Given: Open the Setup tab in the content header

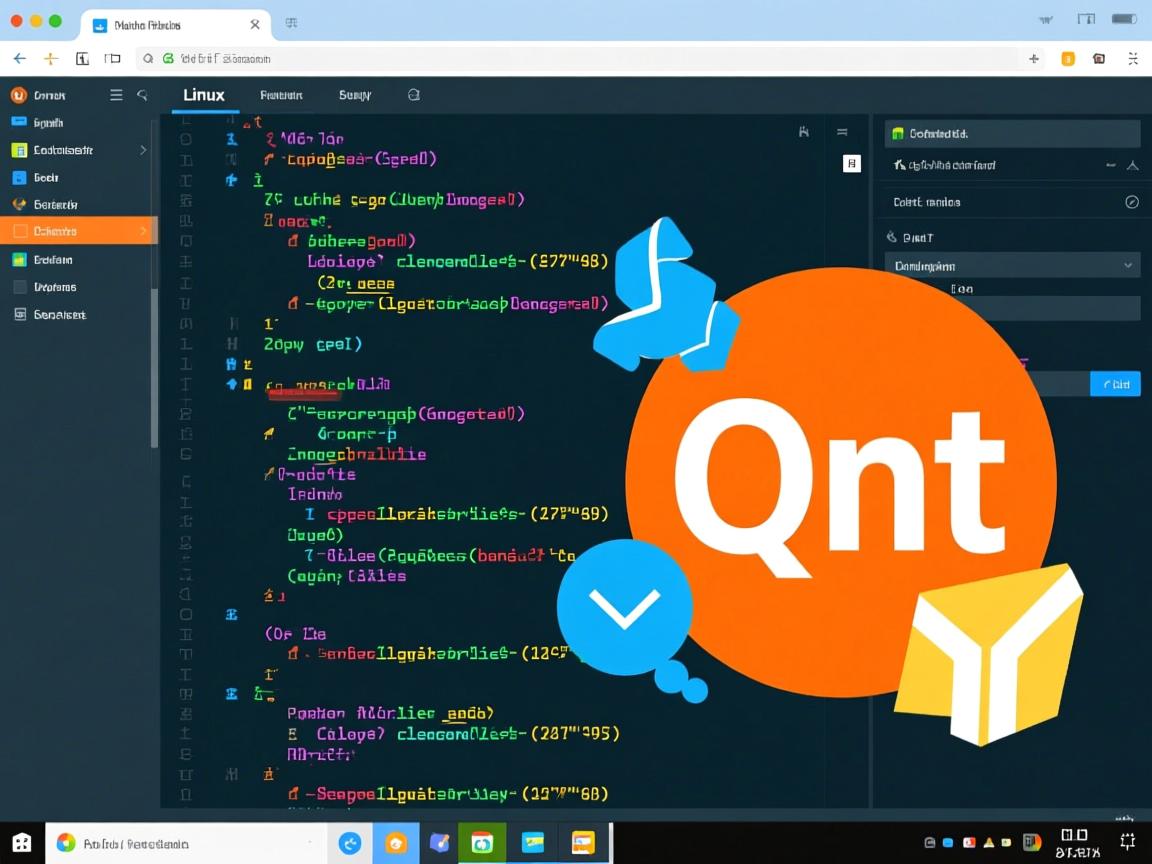Looking at the screenshot, I should [x=353, y=95].
